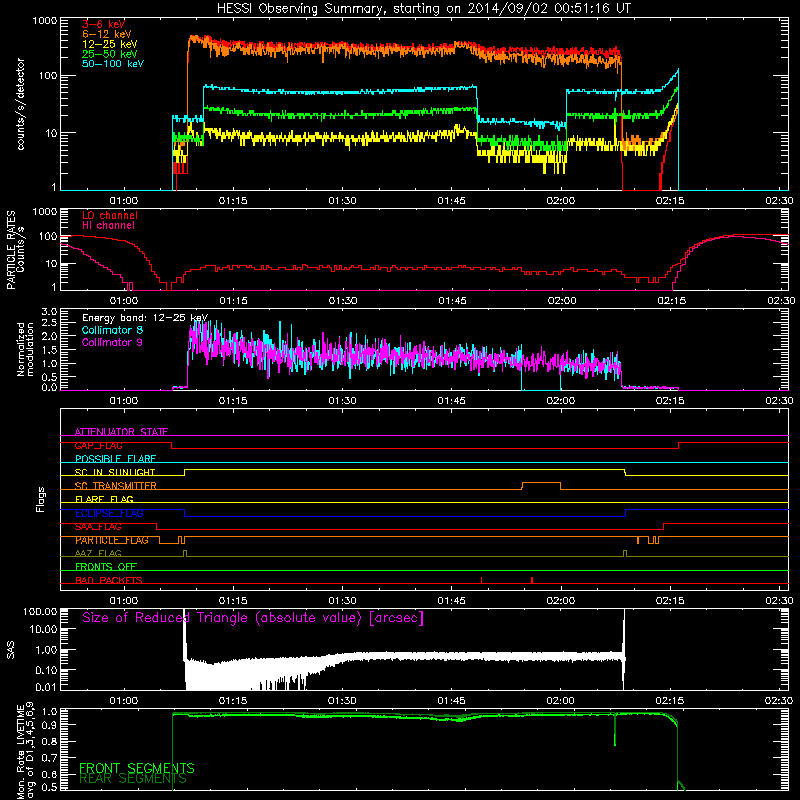Click the blue "ECLIPSE_FLAG" label
This screenshot has width=800, height=800.
(x=109, y=513)
